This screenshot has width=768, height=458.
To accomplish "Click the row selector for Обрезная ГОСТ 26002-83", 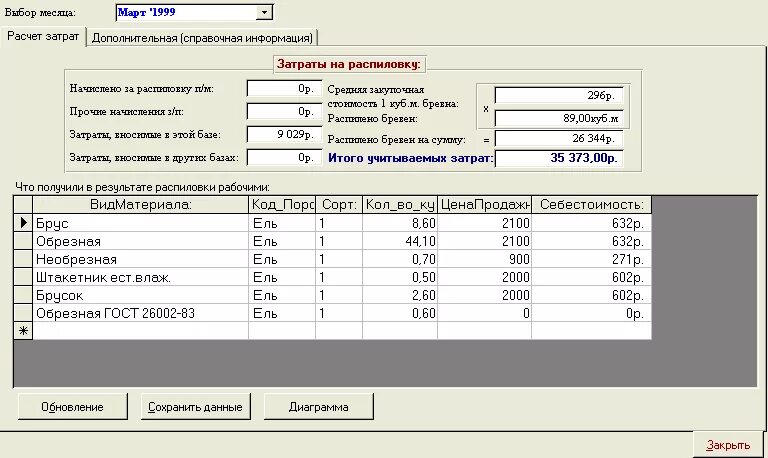I will click(x=23, y=313).
